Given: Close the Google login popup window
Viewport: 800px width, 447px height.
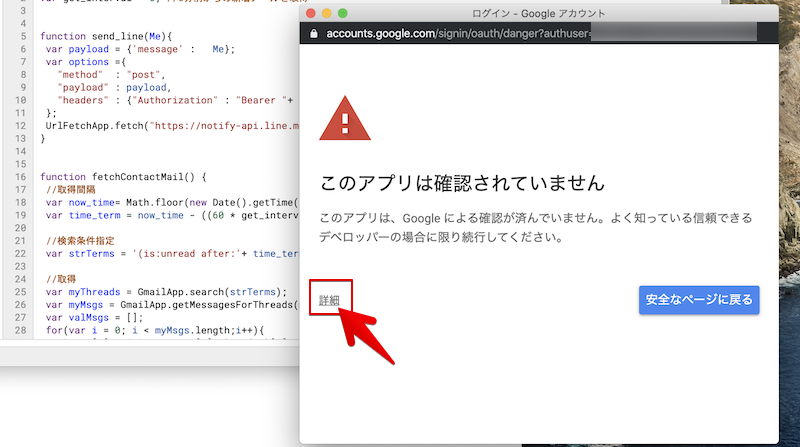Looking at the screenshot, I should pos(311,14).
